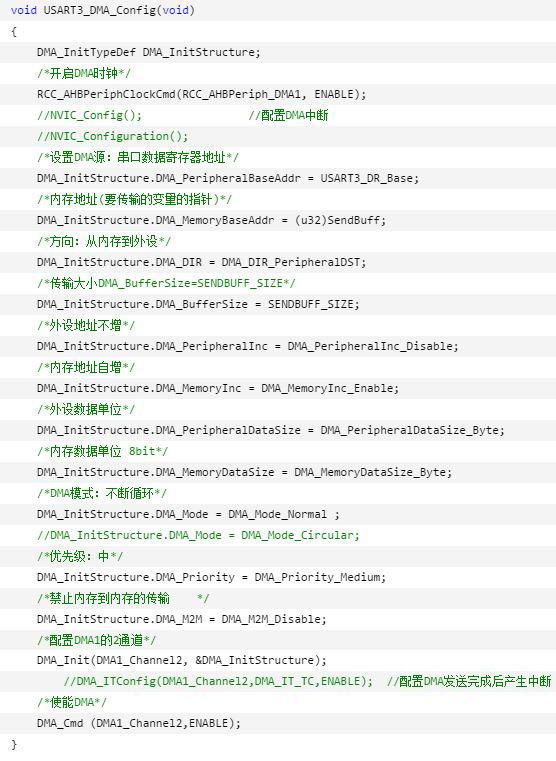
Task: Click the comment 禁止内存到内存的传输
Action: [x=123, y=598]
